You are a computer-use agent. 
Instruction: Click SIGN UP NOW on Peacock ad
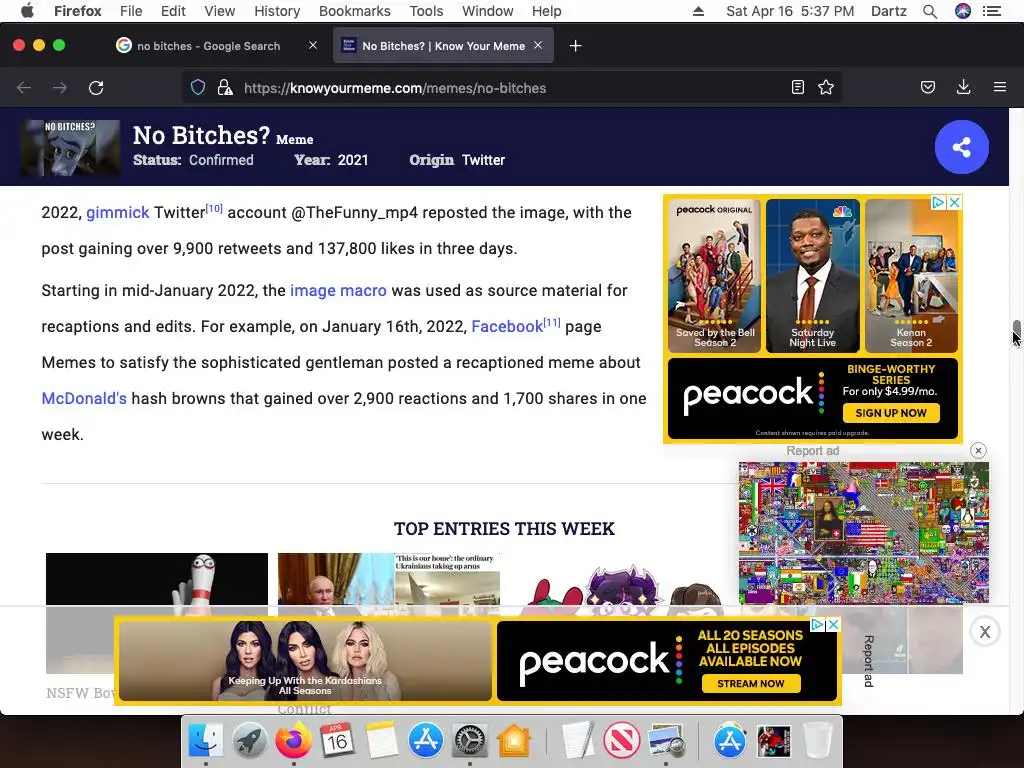(x=891, y=413)
